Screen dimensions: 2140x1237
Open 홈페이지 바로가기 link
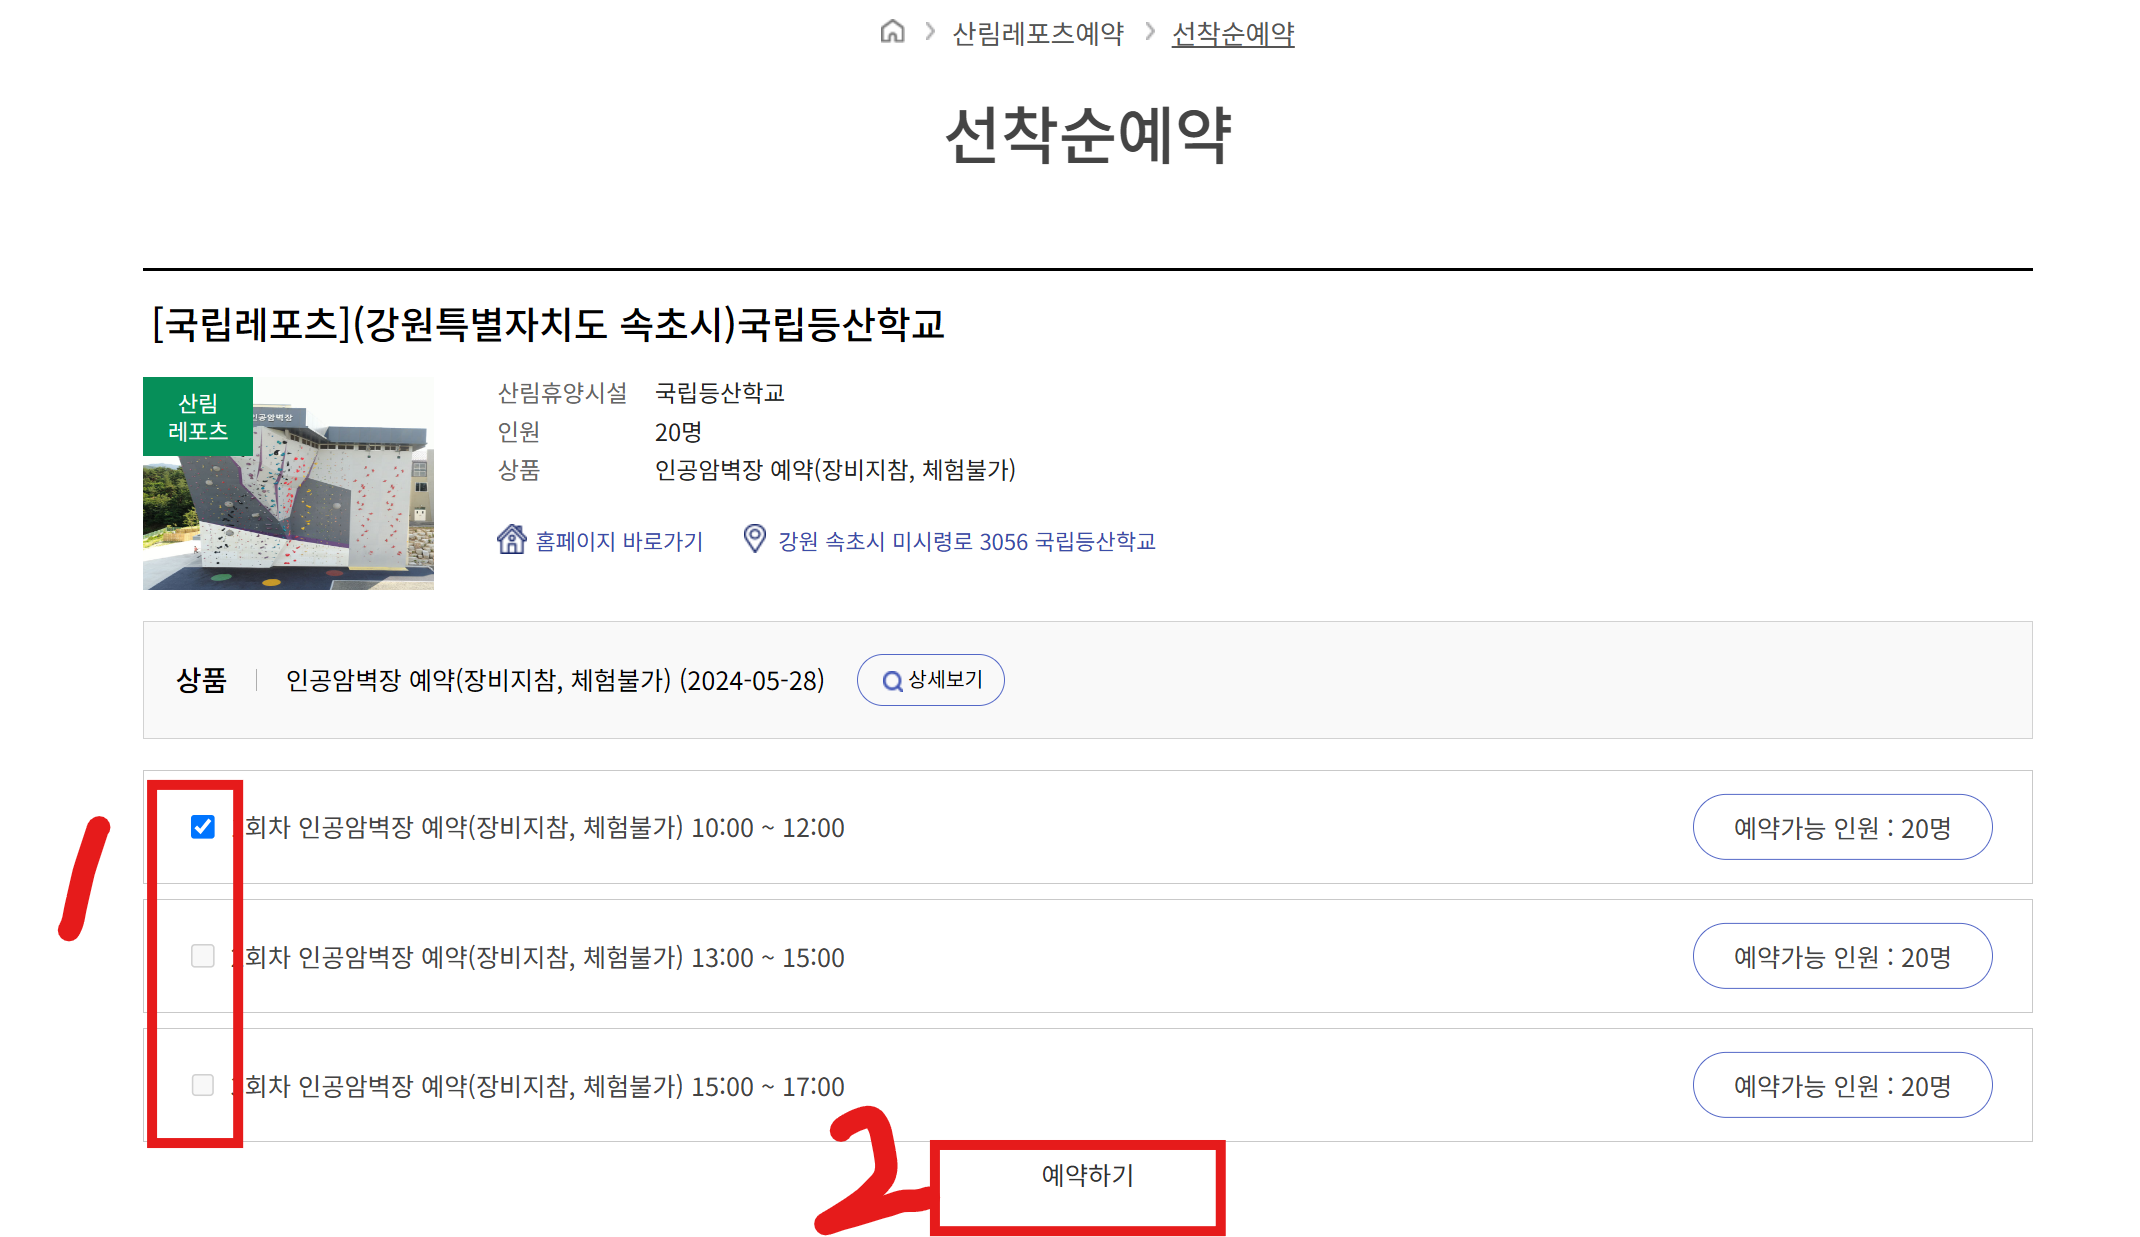(x=619, y=541)
